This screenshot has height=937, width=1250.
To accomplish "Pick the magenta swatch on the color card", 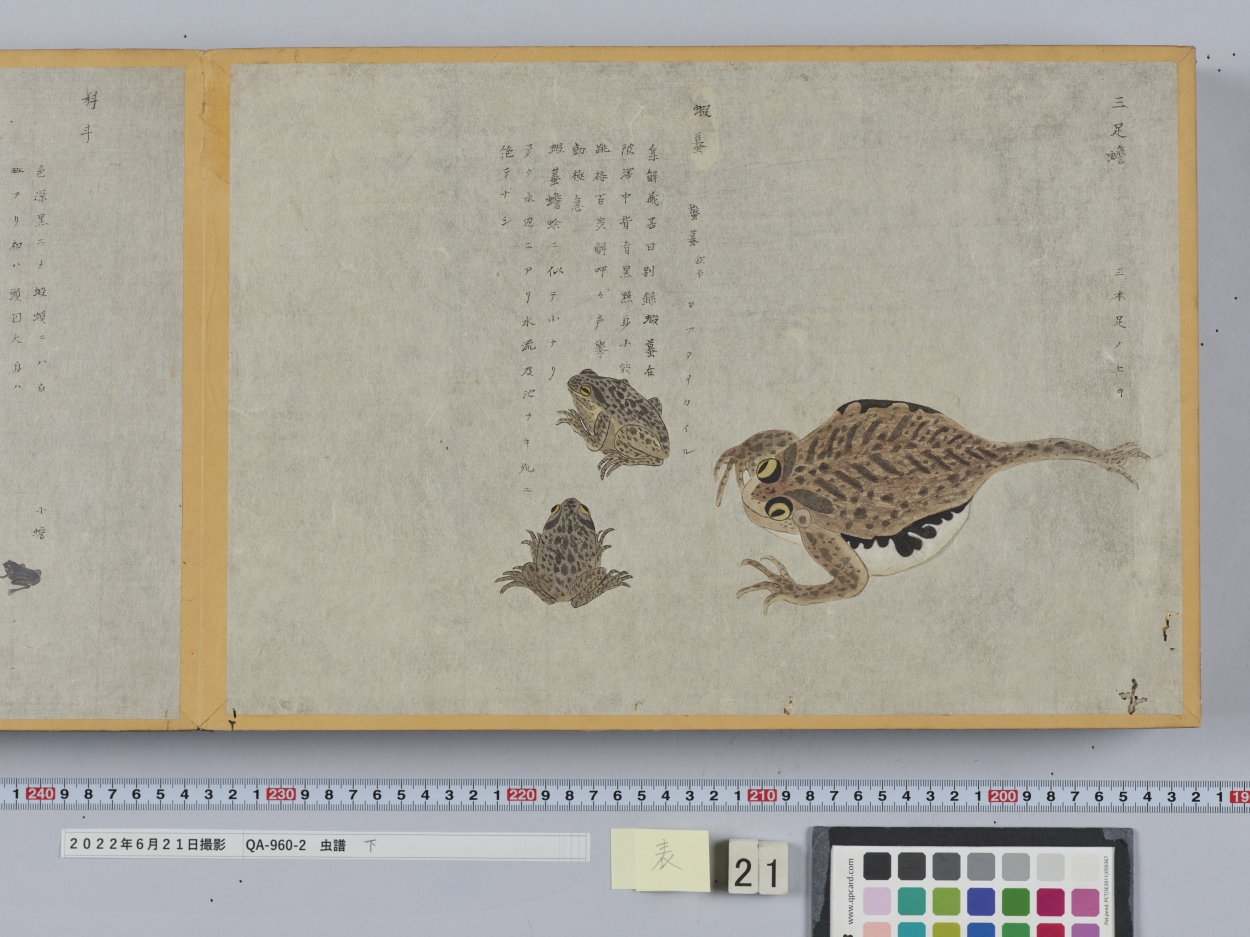I will (1051, 901).
